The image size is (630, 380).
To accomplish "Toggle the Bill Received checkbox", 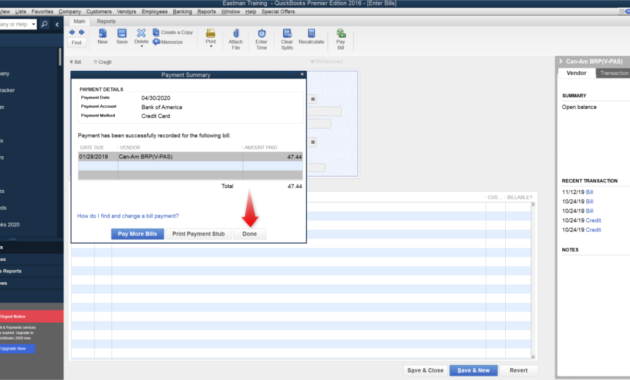I will [313, 61].
